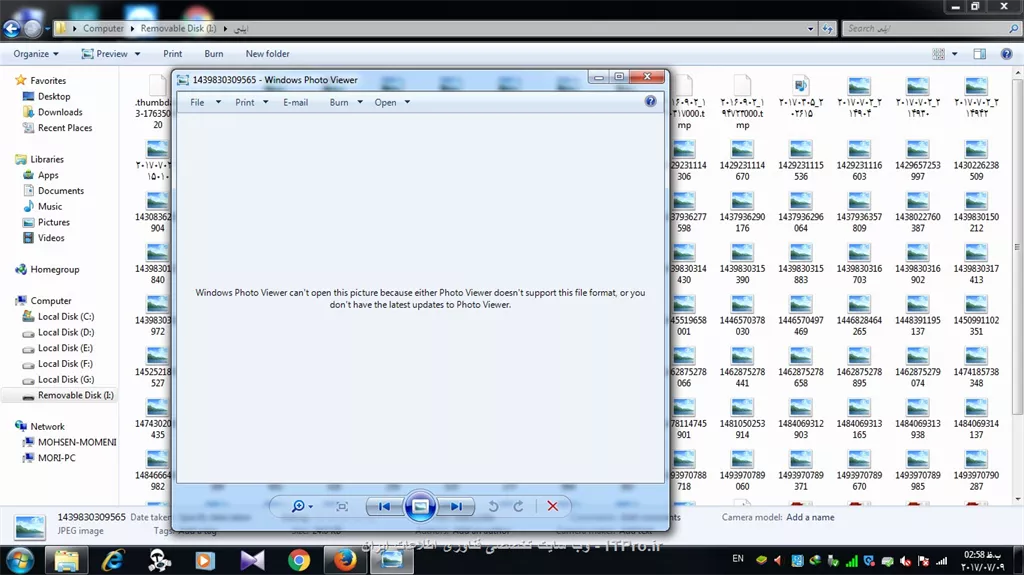1024x575 pixels.
Task: Start the slide show in Photo Viewer
Action: pos(420,506)
